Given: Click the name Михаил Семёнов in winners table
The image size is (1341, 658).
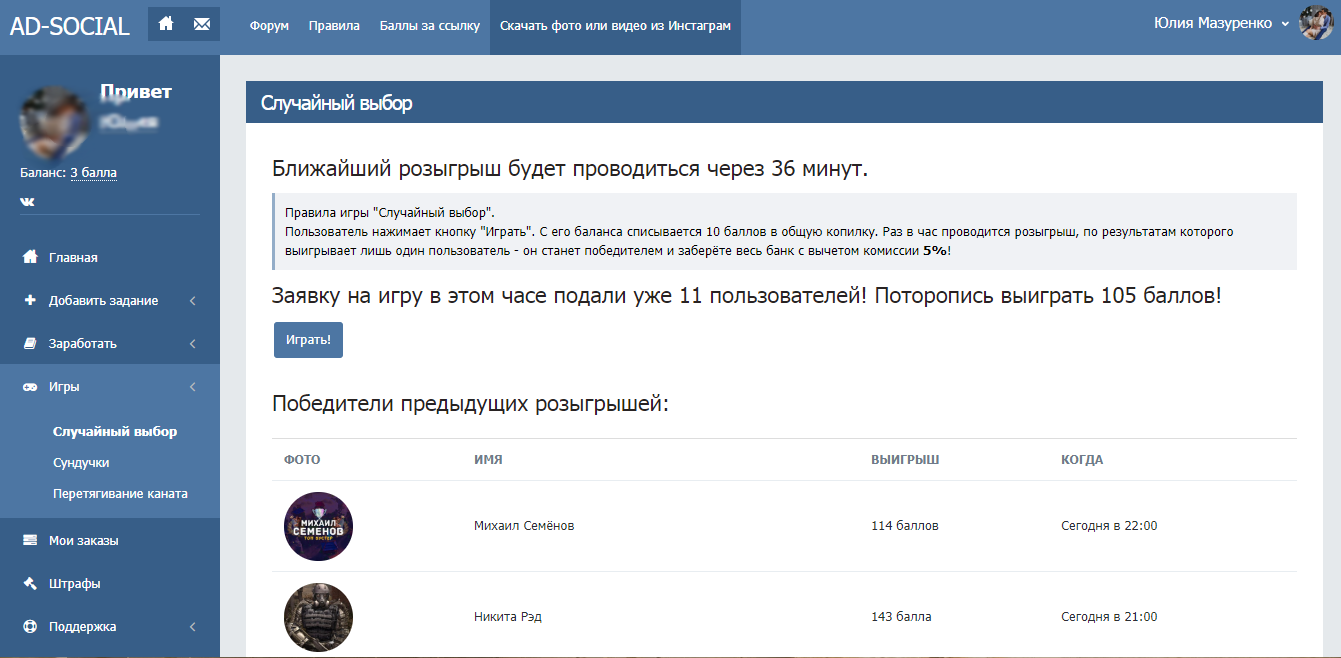Looking at the screenshot, I should [x=524, y=526].
